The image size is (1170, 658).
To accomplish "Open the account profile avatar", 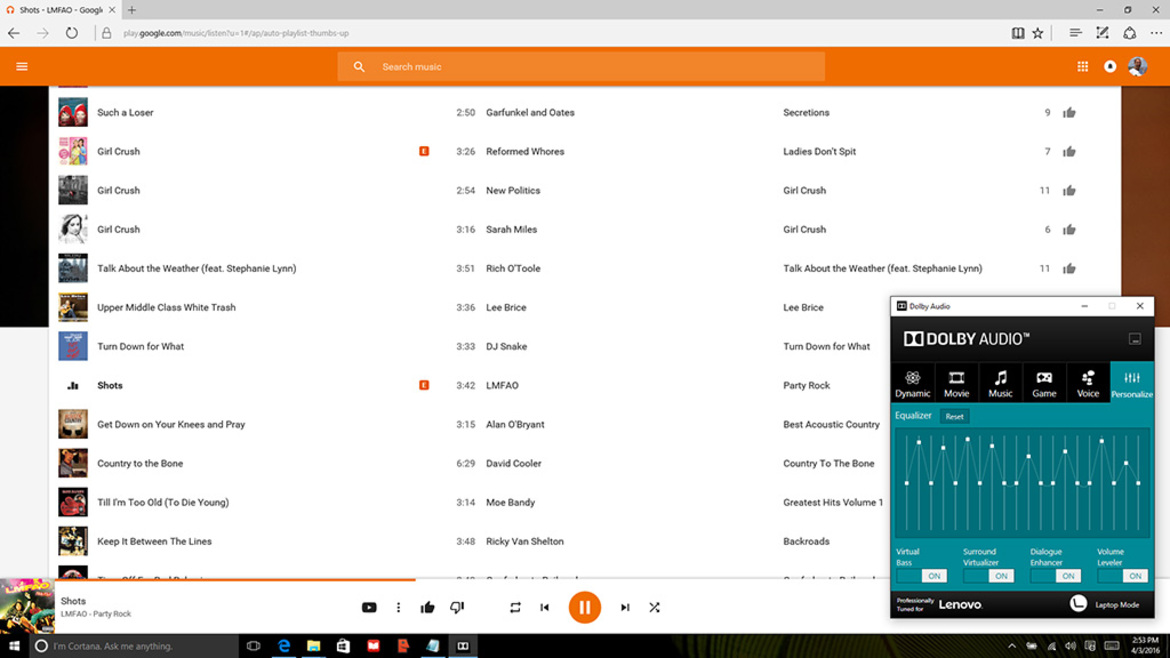I will (1137, 66).
